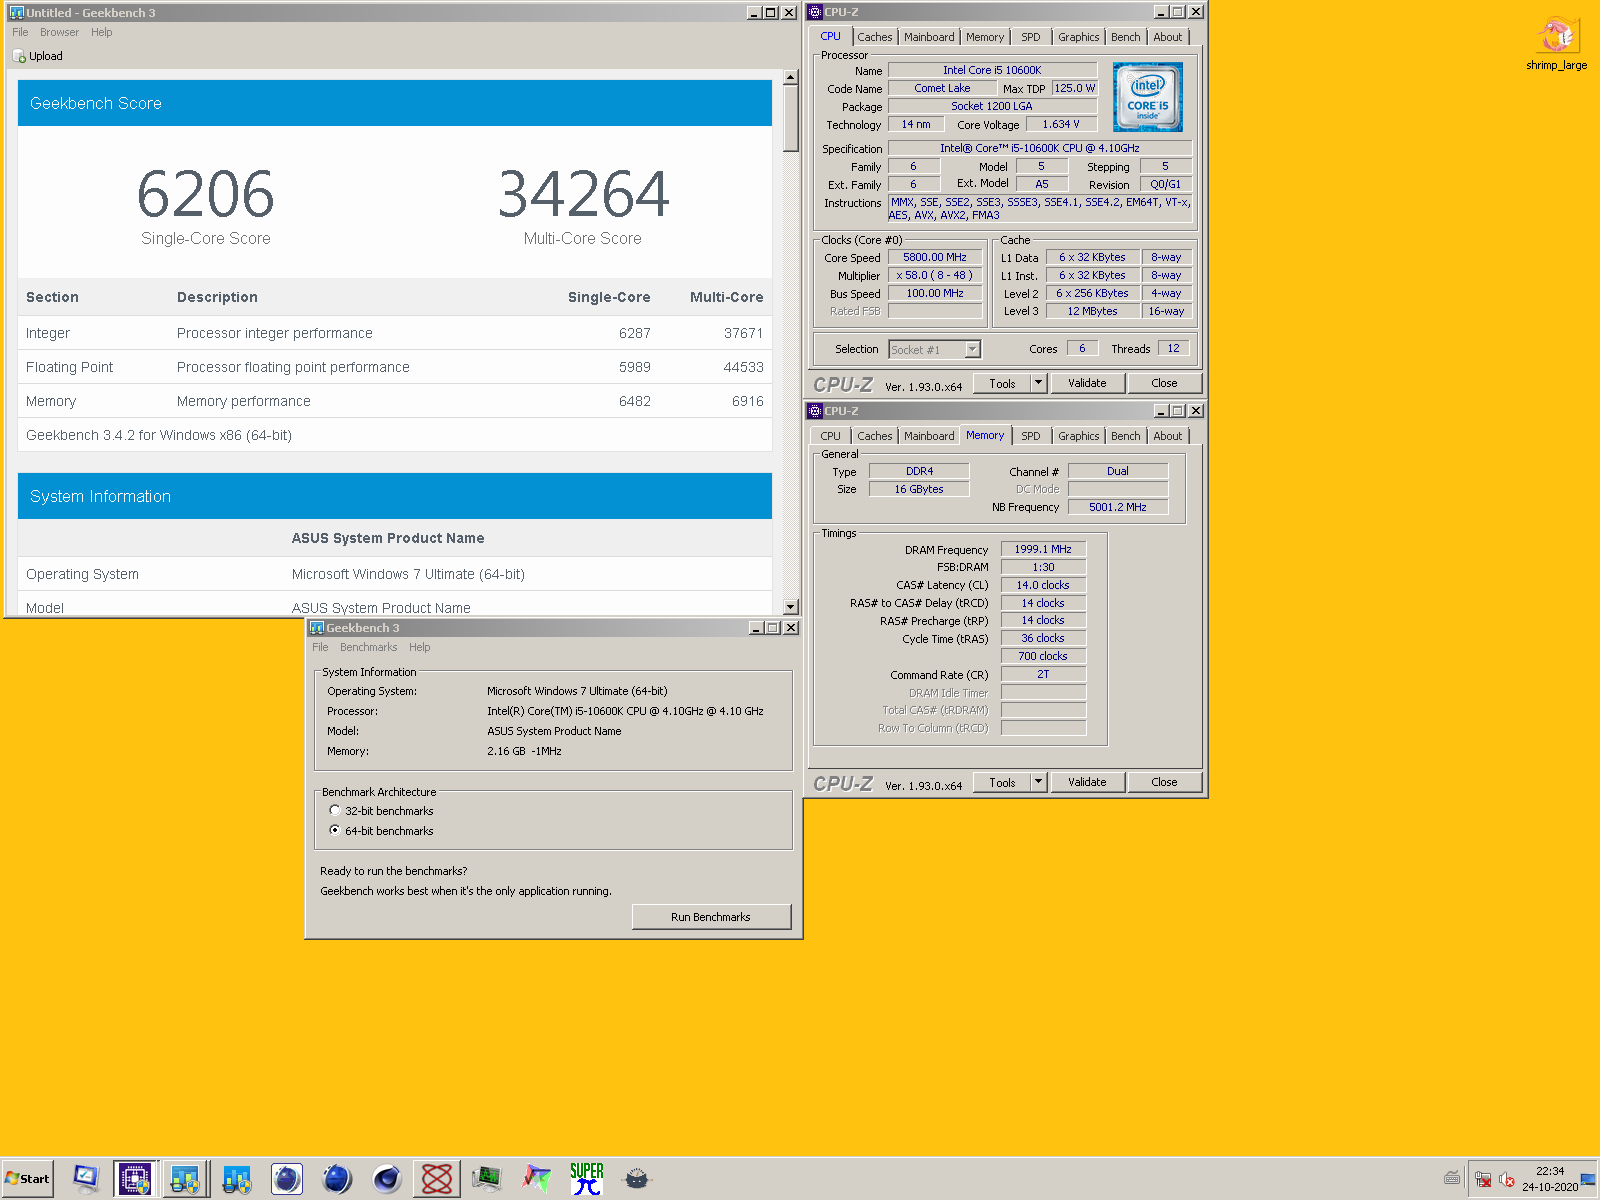This screenshot has height=1200, width=1600.
Task: Click Validate in Memory CPU-Z window
Action: point(1087,782)
